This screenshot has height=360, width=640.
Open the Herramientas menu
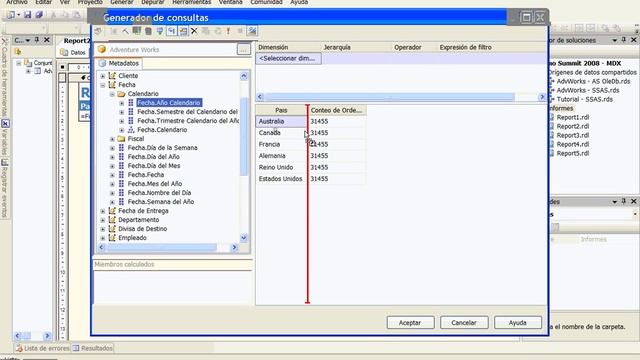191,2
